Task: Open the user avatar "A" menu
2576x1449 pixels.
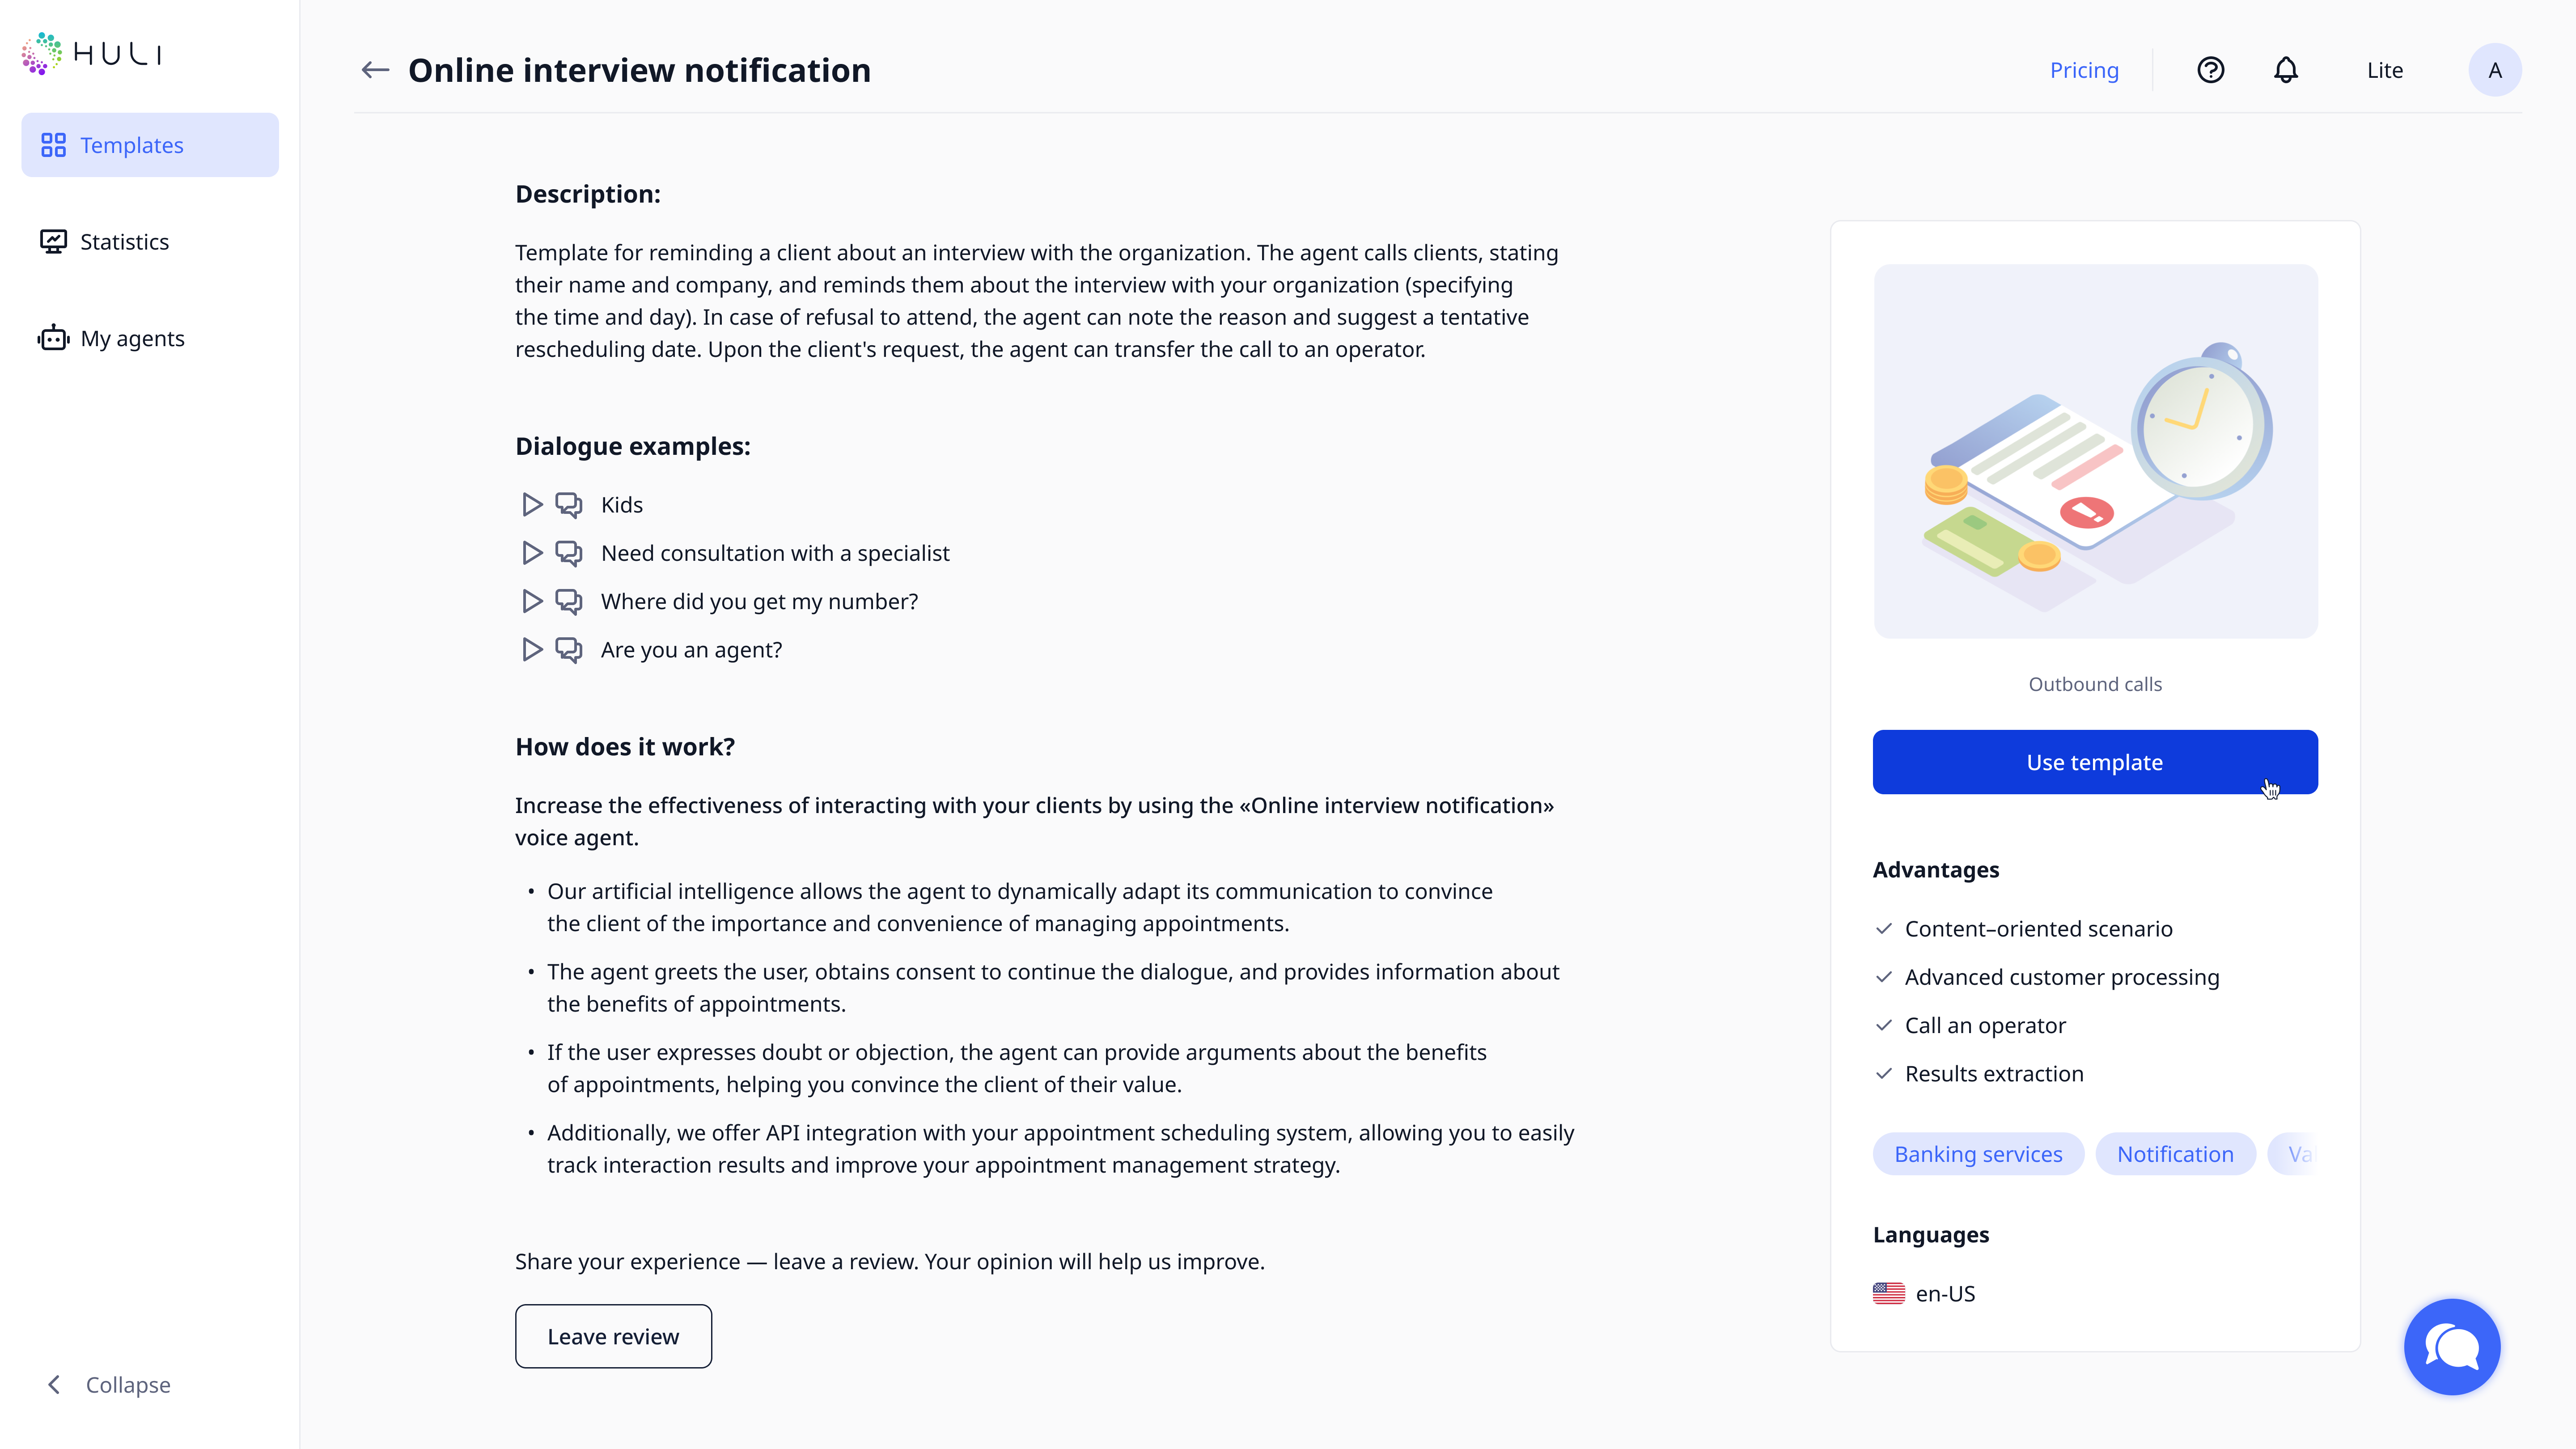Action: click(2495, 70)
